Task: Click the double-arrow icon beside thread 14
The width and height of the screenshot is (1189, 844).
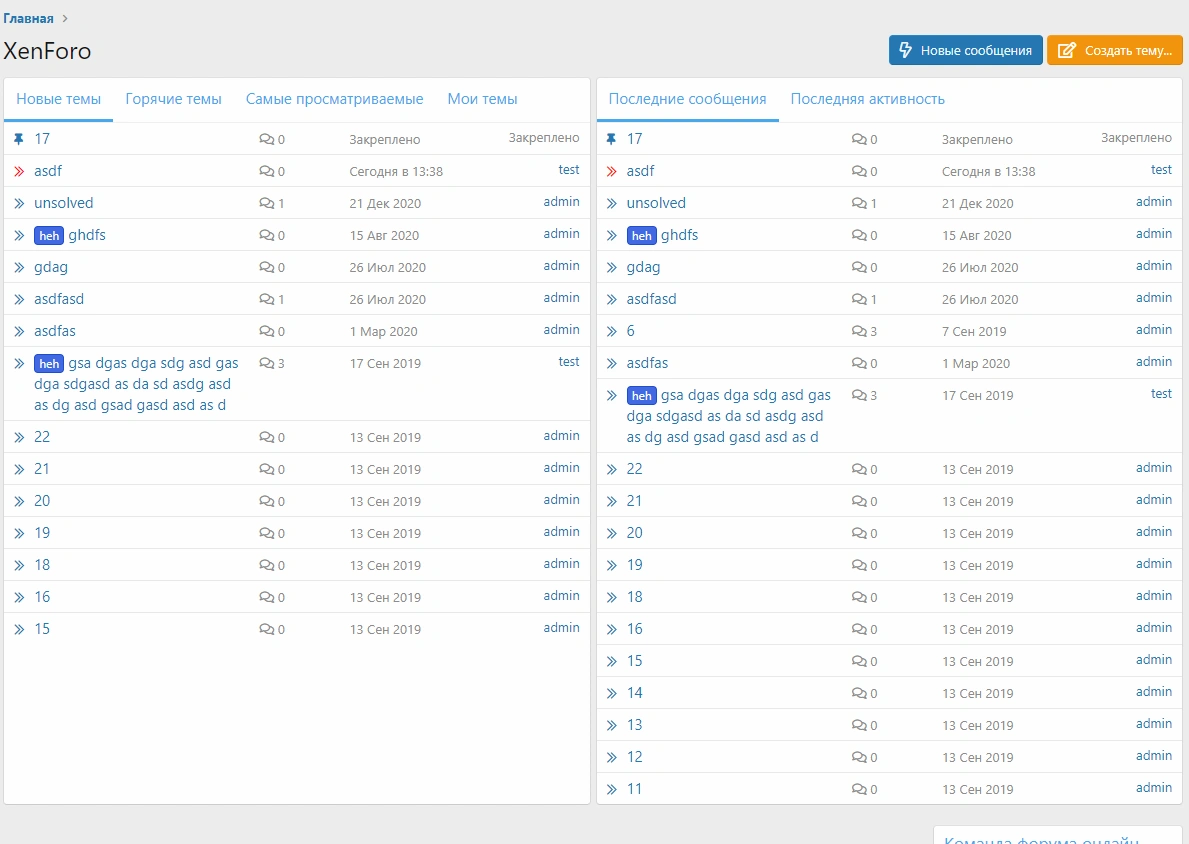Action: click(x=612, y=693)
